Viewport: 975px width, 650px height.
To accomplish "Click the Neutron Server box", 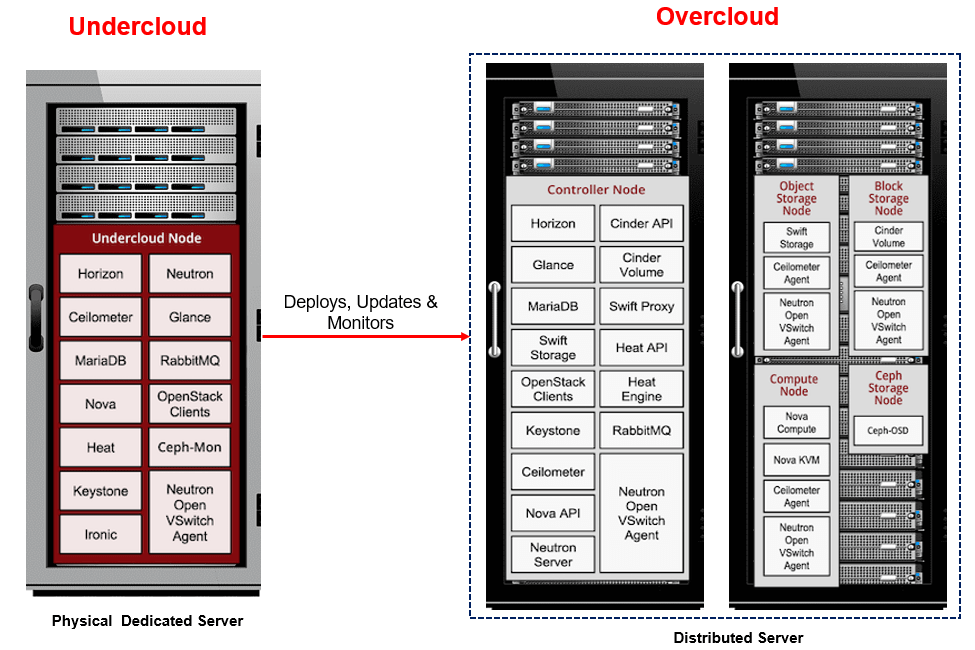I will [x=553, y=554].
